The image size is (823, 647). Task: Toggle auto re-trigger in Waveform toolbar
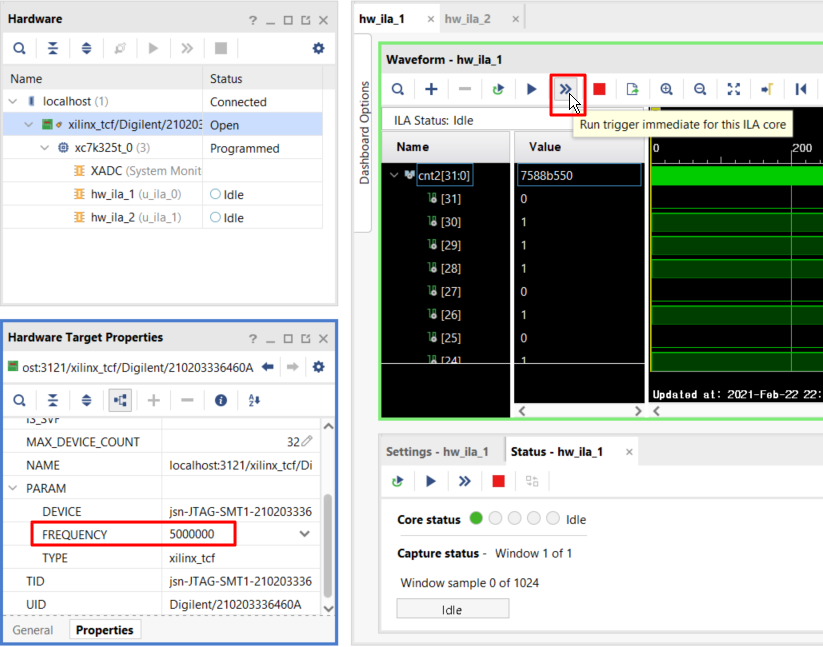pos(498,89)
